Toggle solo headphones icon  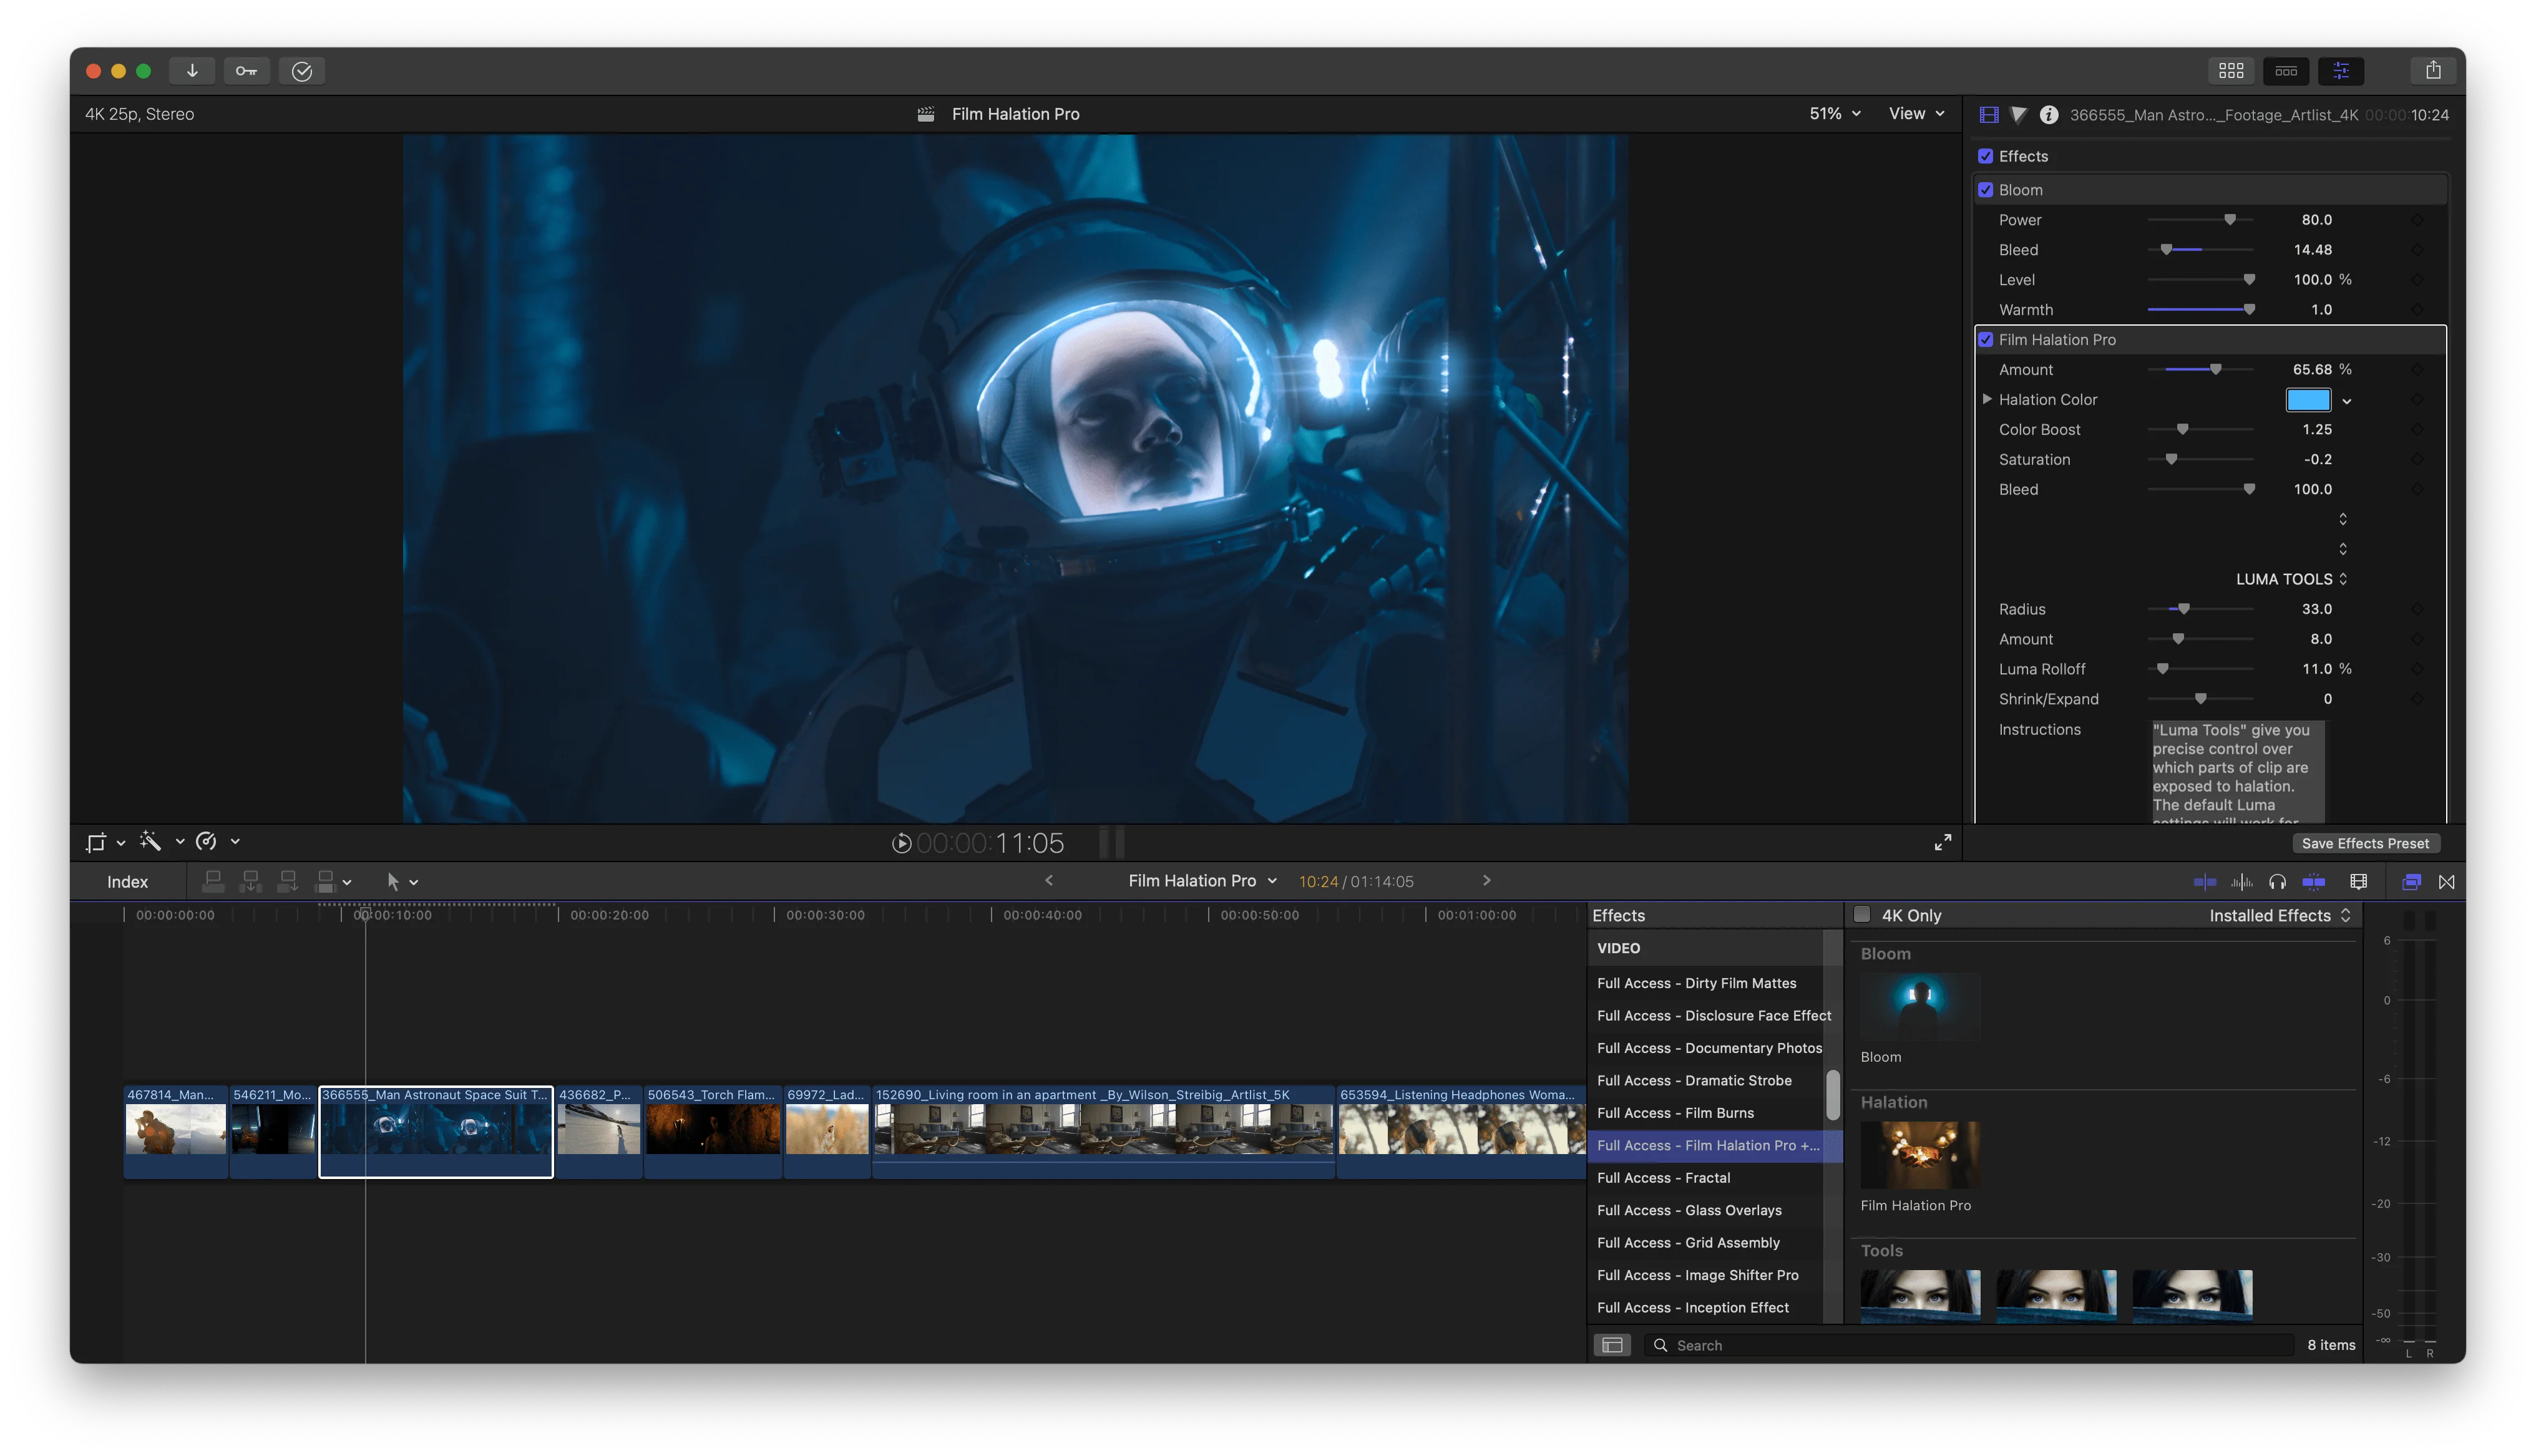point(2278,881)
